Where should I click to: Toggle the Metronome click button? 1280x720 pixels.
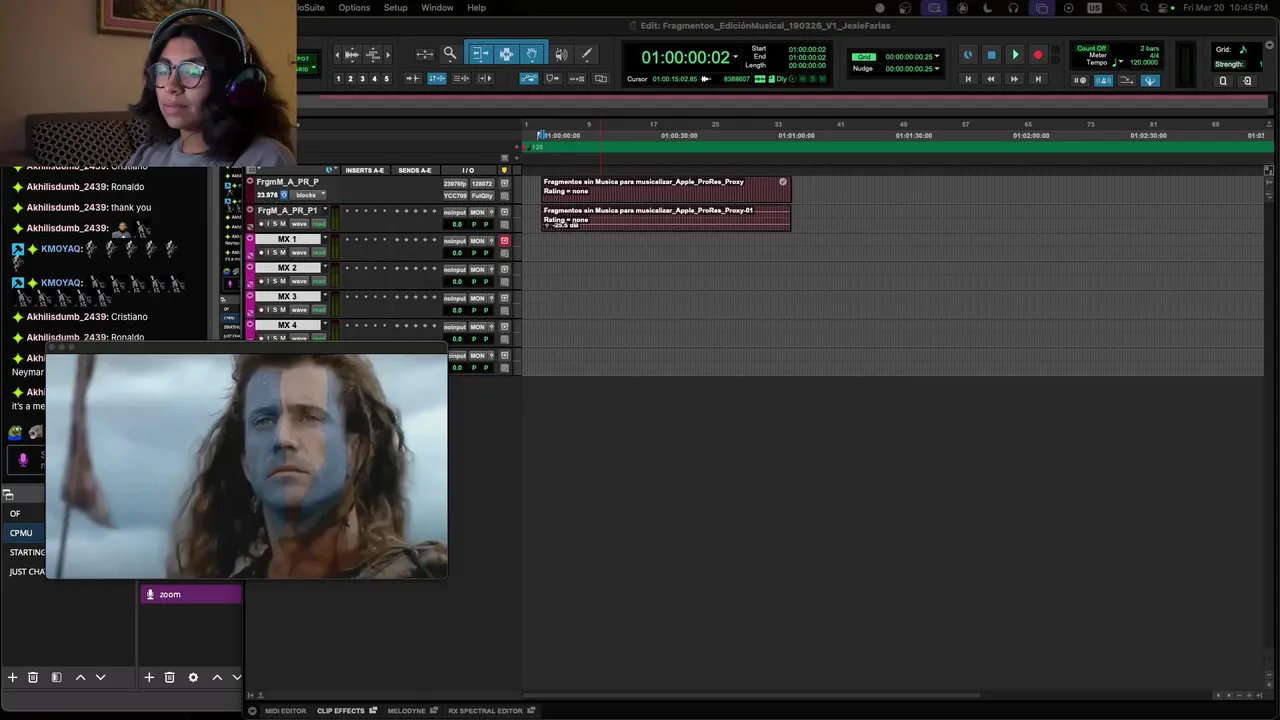[x=1103, y=80]
